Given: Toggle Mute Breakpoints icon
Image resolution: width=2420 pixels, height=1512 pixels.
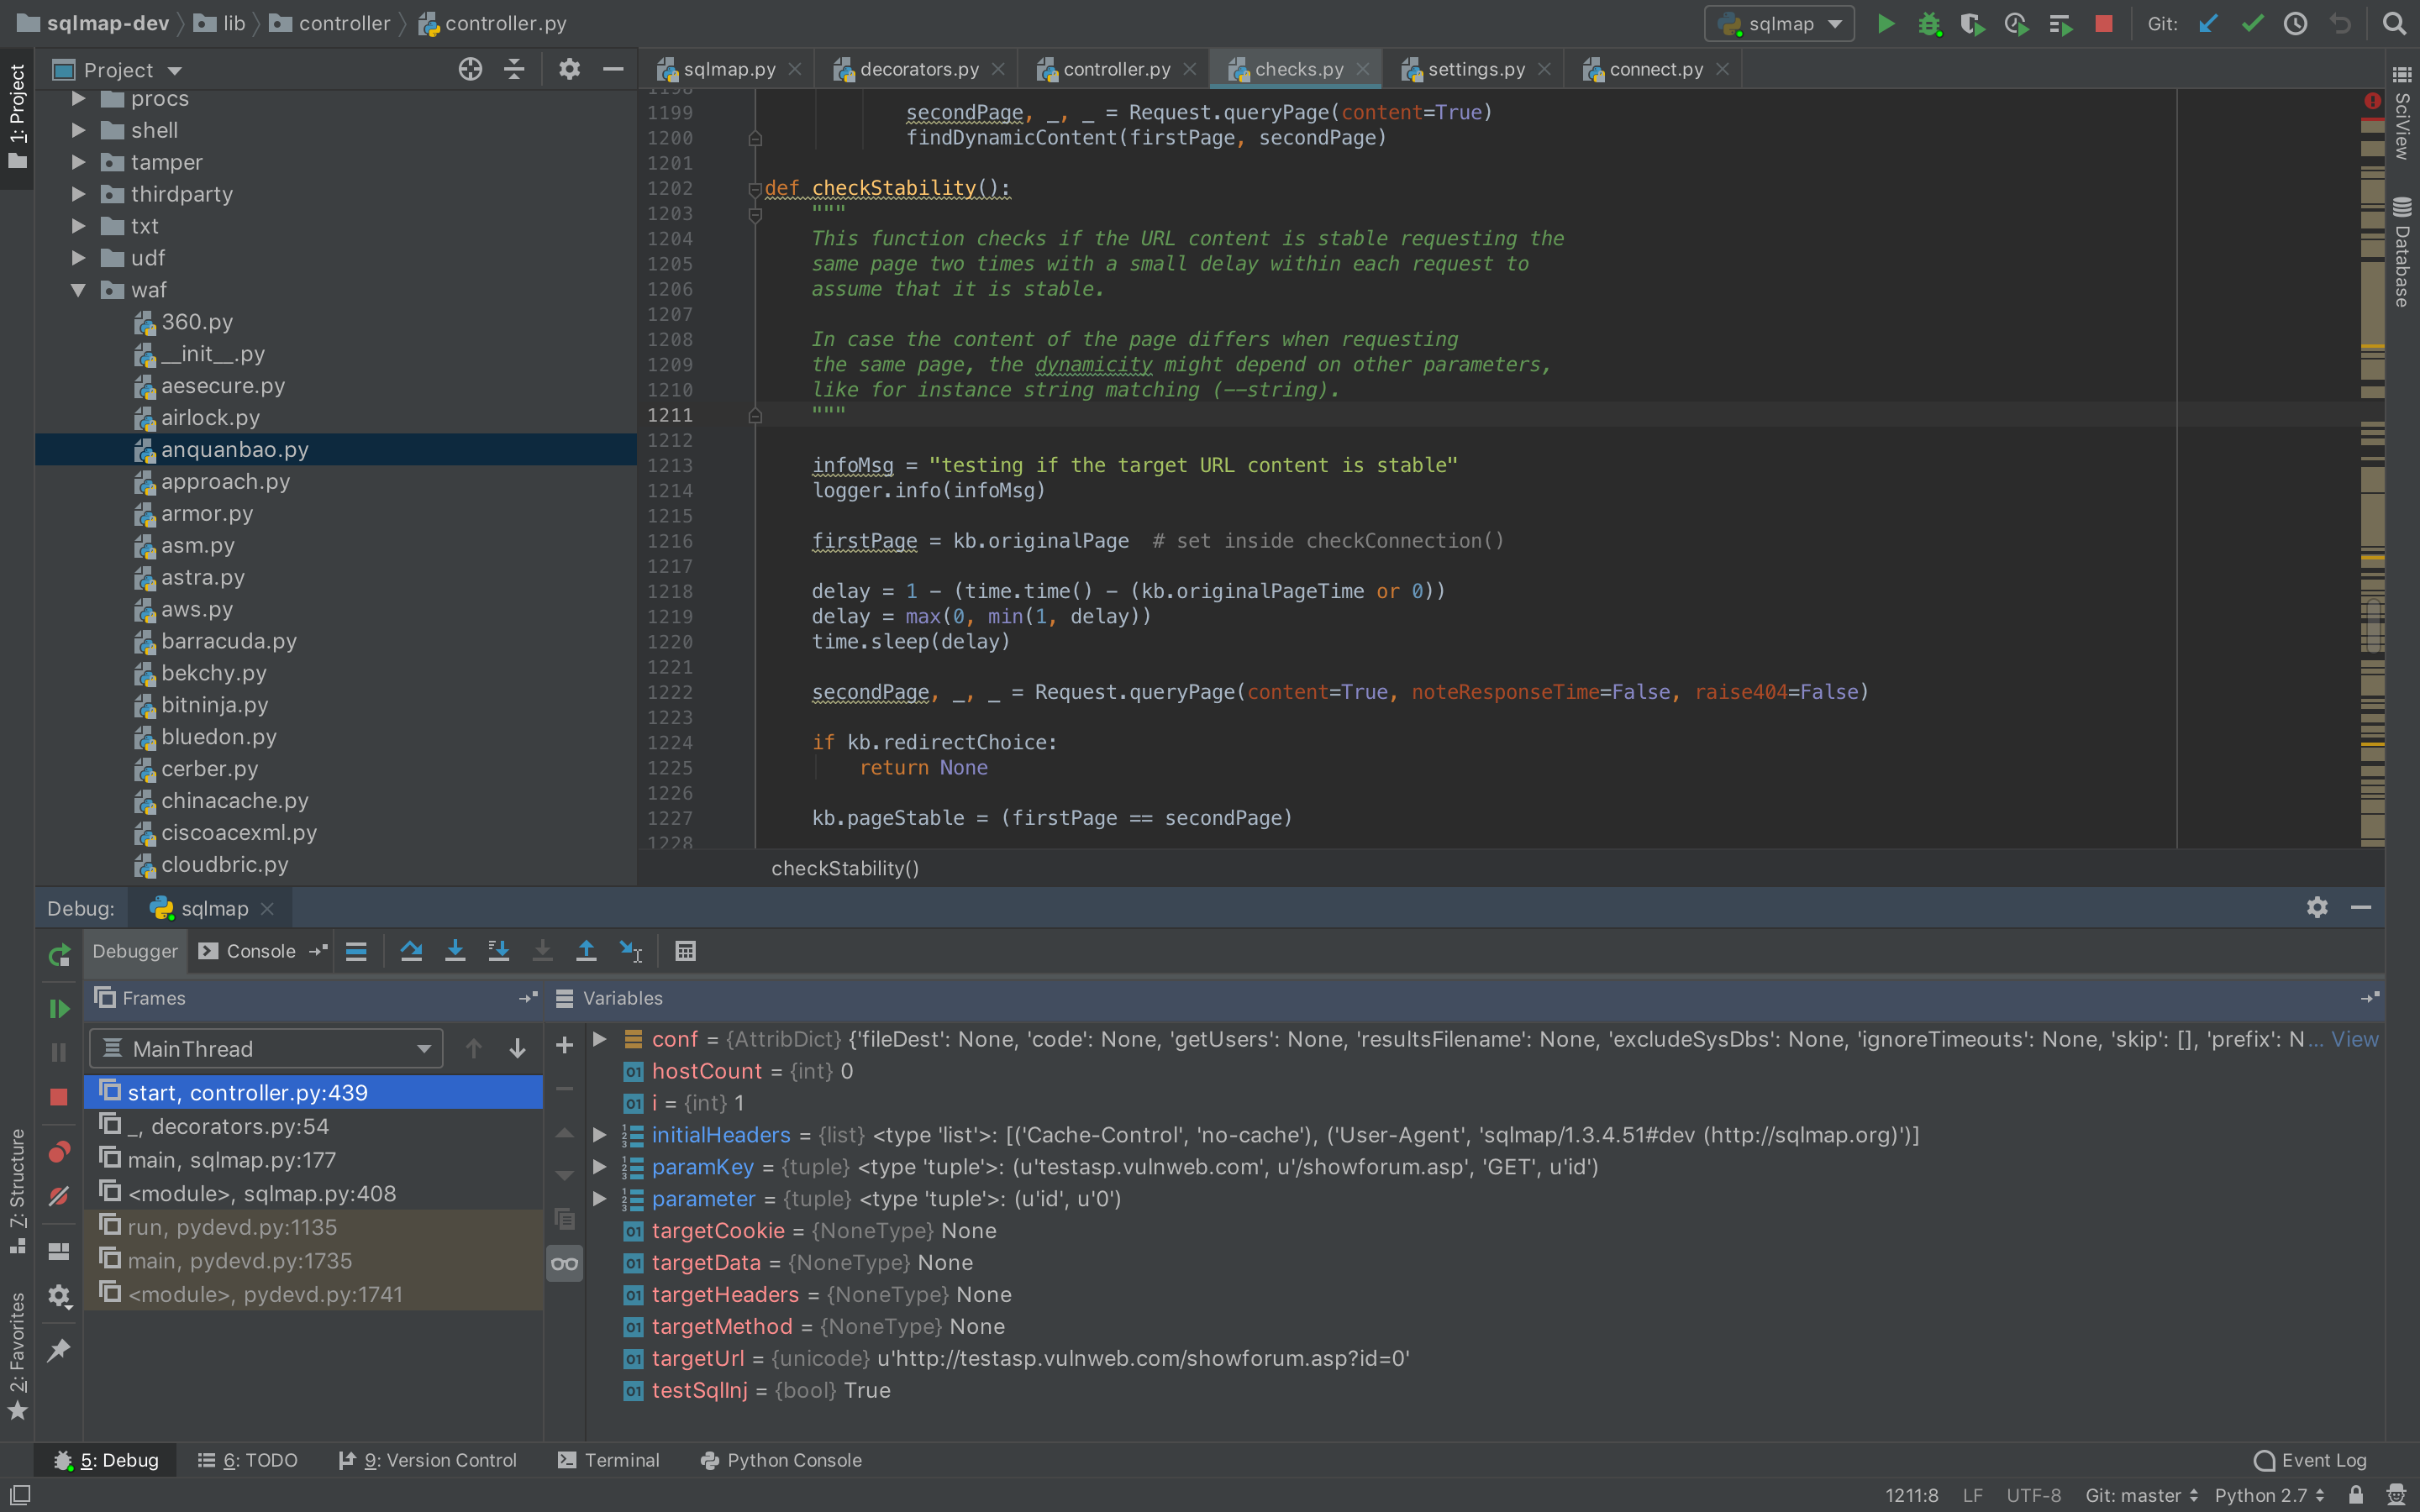Looking at the screenshot, I should [x=59, y=1196].
